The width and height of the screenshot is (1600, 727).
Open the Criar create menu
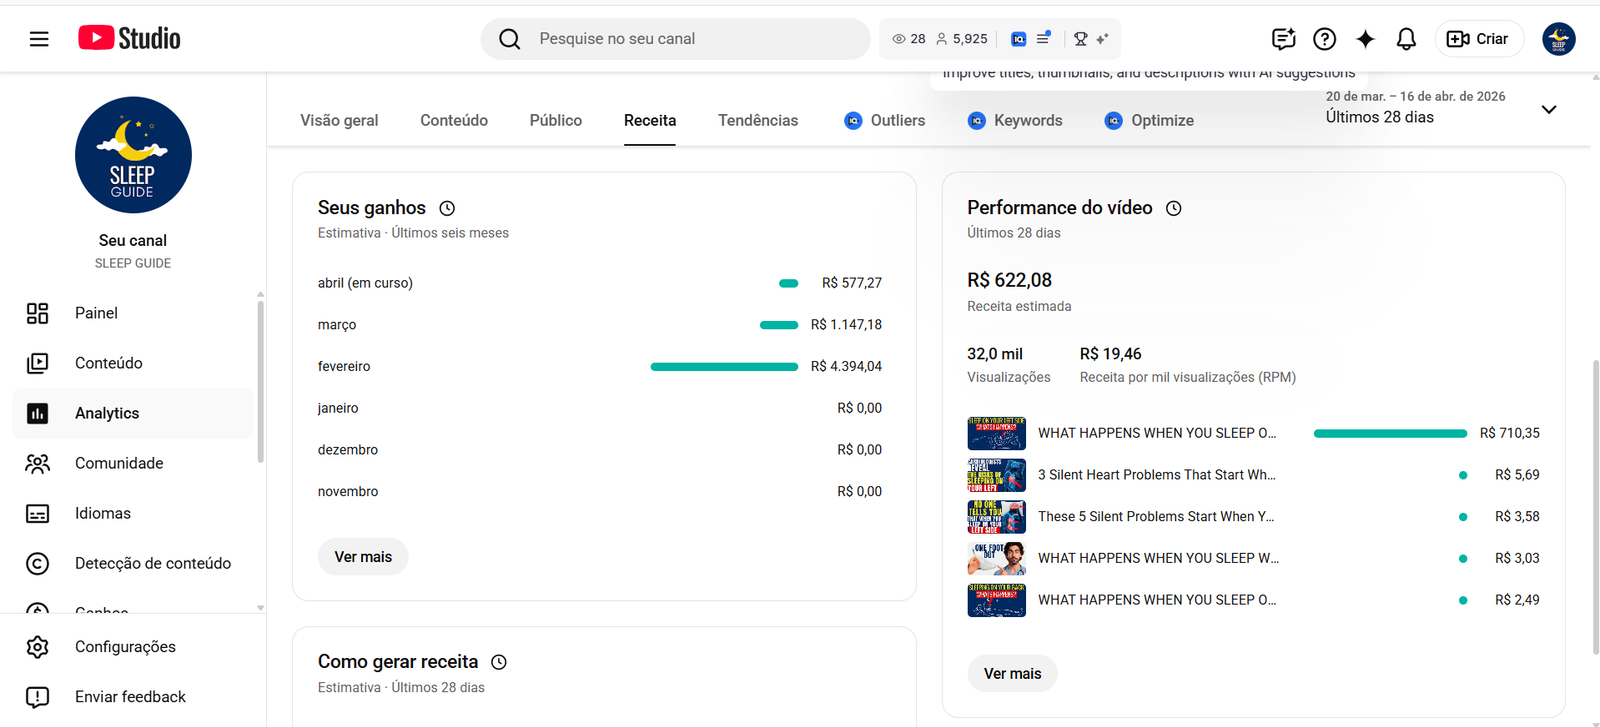coord(1478,39)
